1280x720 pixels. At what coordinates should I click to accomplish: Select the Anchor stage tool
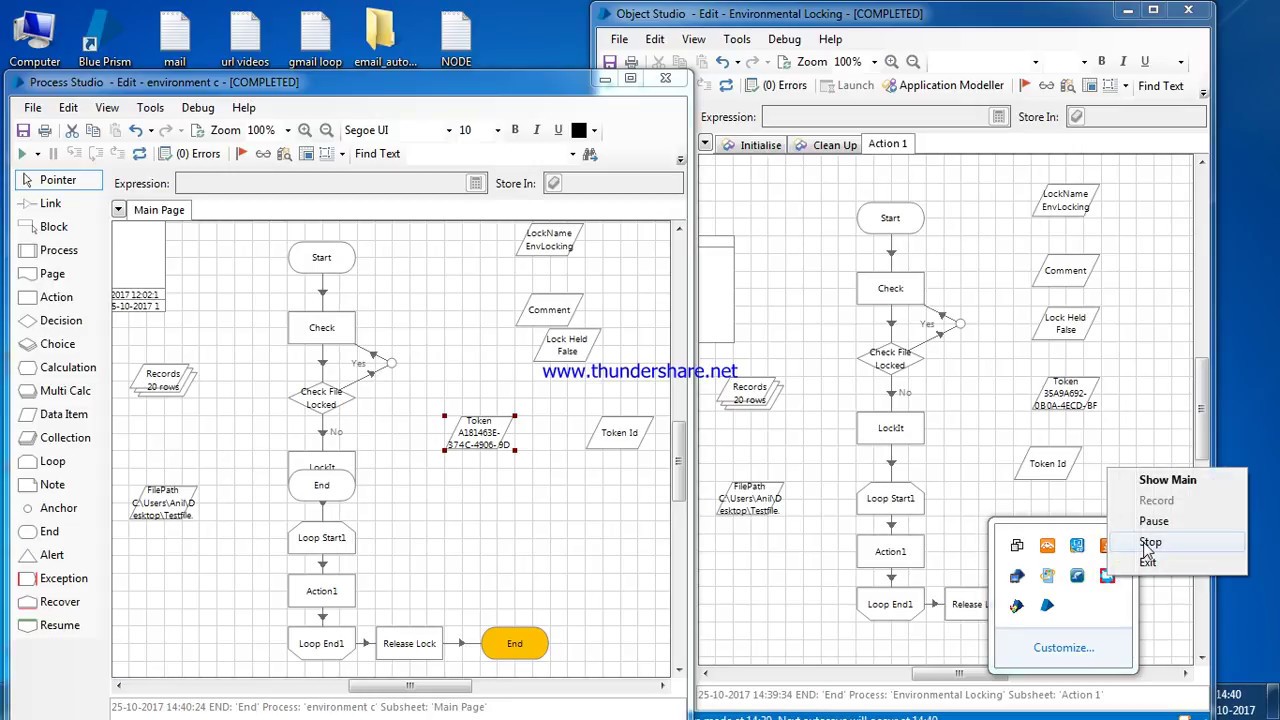pyautogui.click(x=58, y=508)
